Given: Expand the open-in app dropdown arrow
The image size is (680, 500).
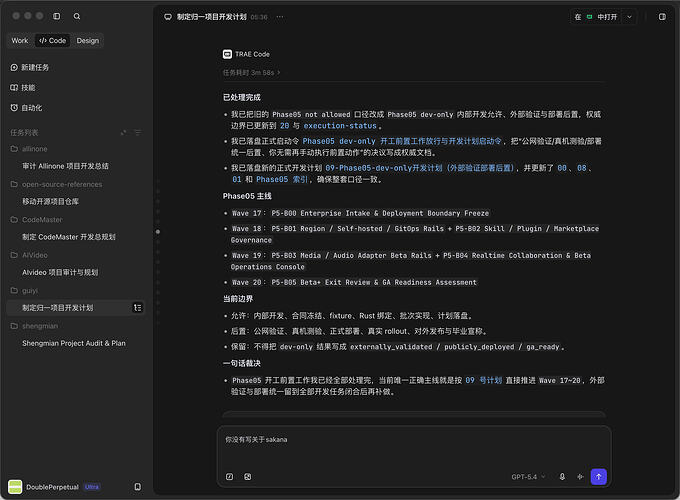Looking at the screenshot, I should tap(629, 17).
